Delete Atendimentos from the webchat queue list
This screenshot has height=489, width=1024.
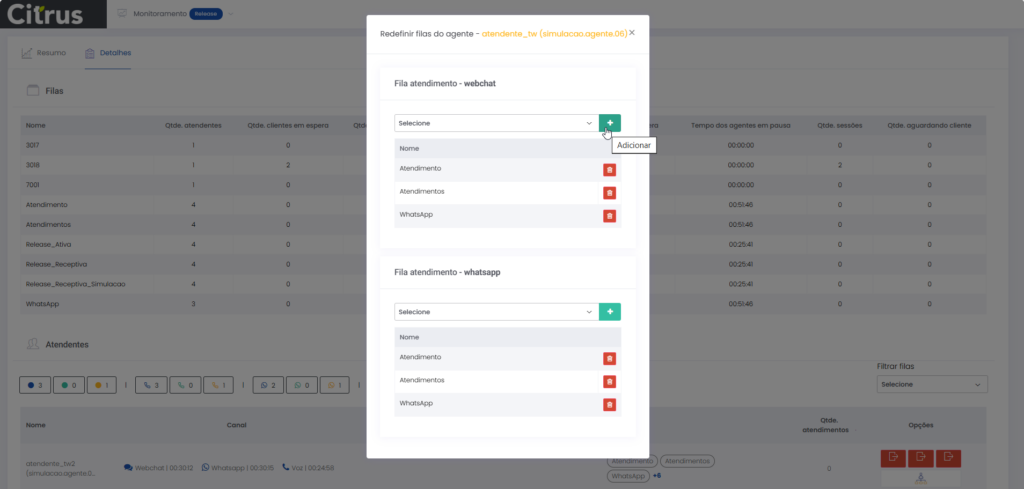click(609, 193)
